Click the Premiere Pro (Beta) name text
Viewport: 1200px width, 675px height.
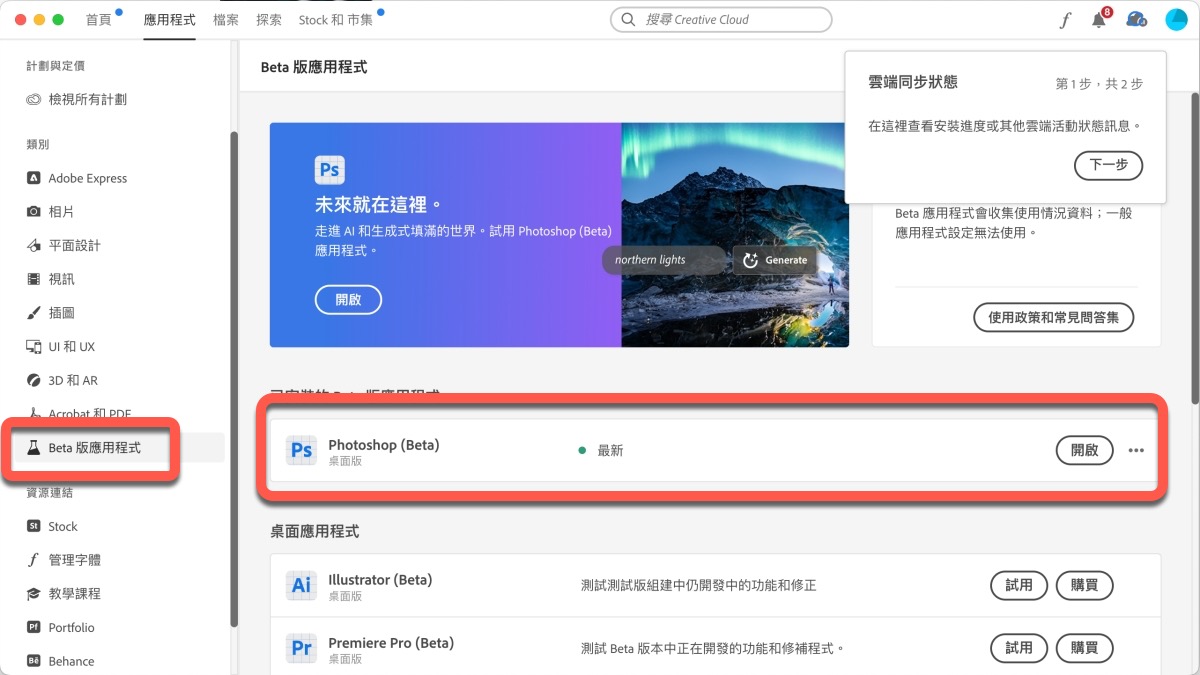pyautogui.click(x=391, y=642)
